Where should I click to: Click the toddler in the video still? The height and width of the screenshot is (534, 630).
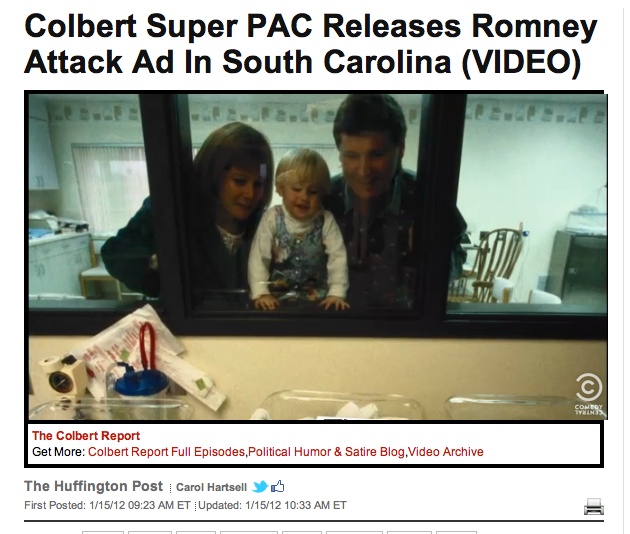click(x=298, y=233)
